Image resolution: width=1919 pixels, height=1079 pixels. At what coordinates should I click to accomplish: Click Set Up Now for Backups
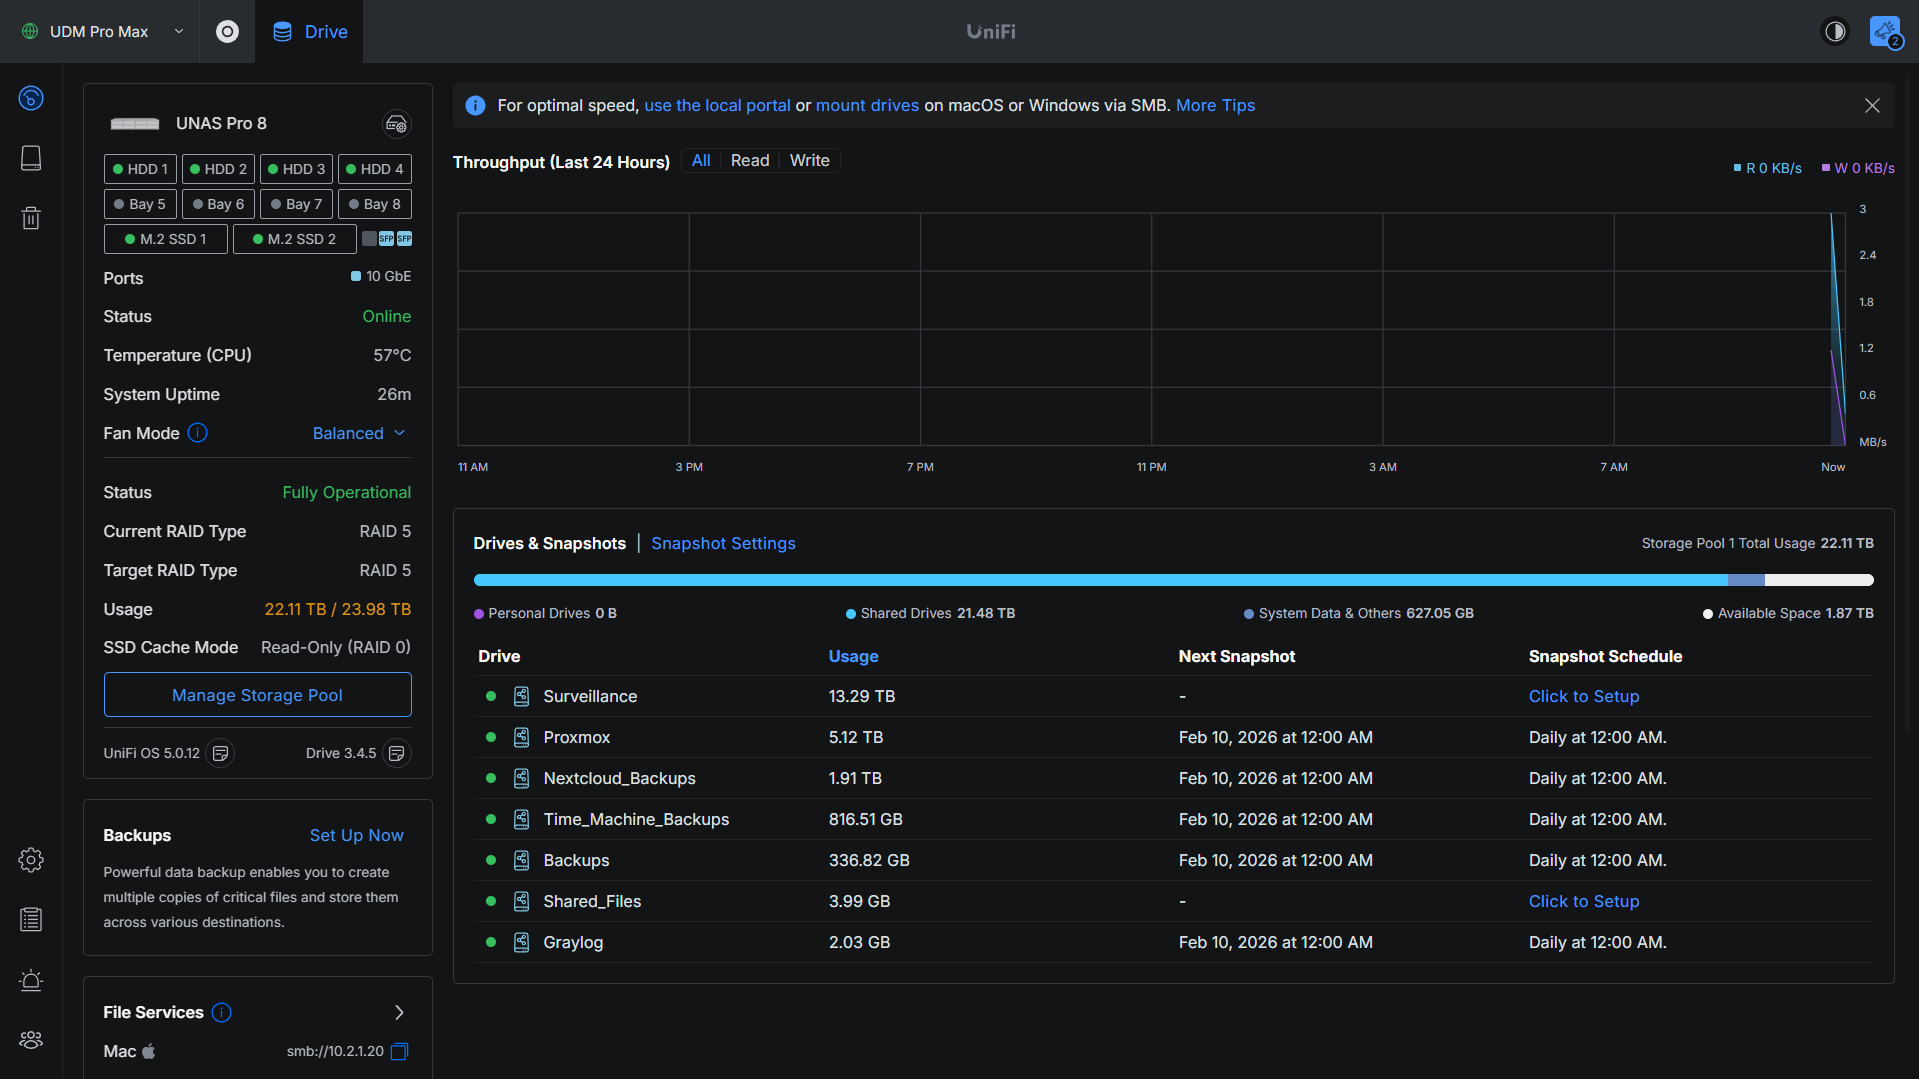click(x=356, y=836)
